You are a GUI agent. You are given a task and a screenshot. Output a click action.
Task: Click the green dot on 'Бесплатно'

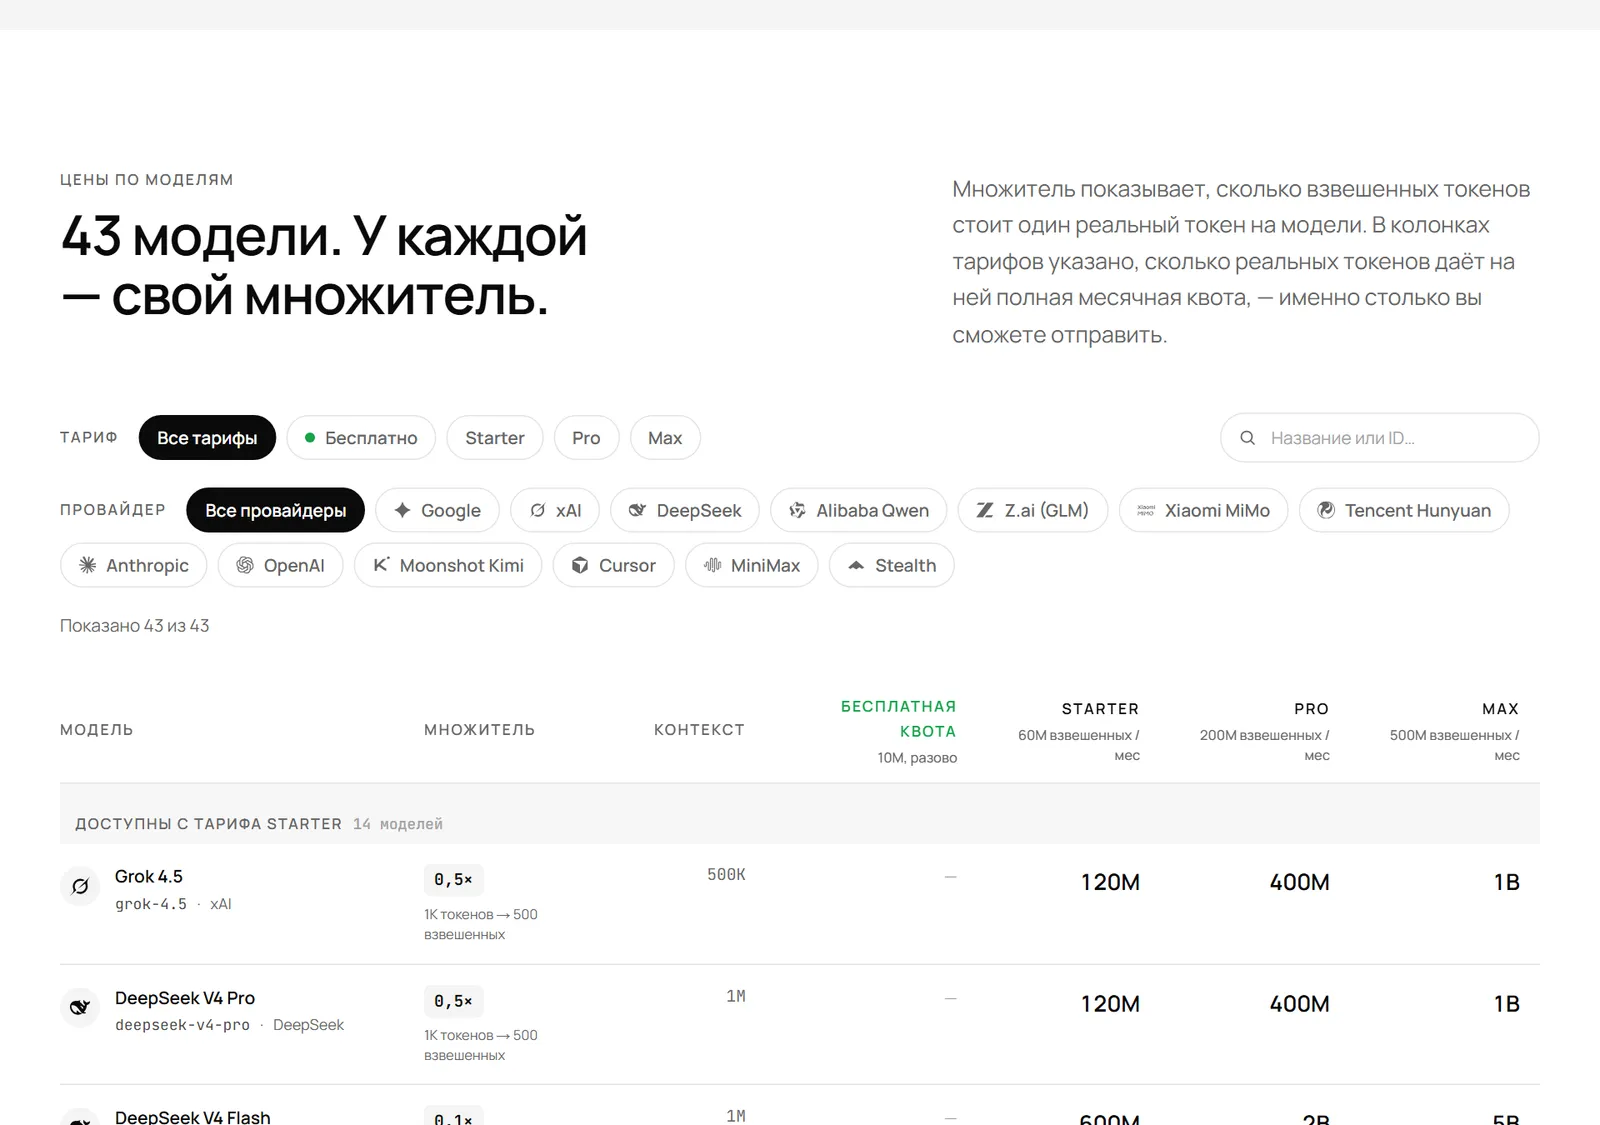click(x=310, y=438)
